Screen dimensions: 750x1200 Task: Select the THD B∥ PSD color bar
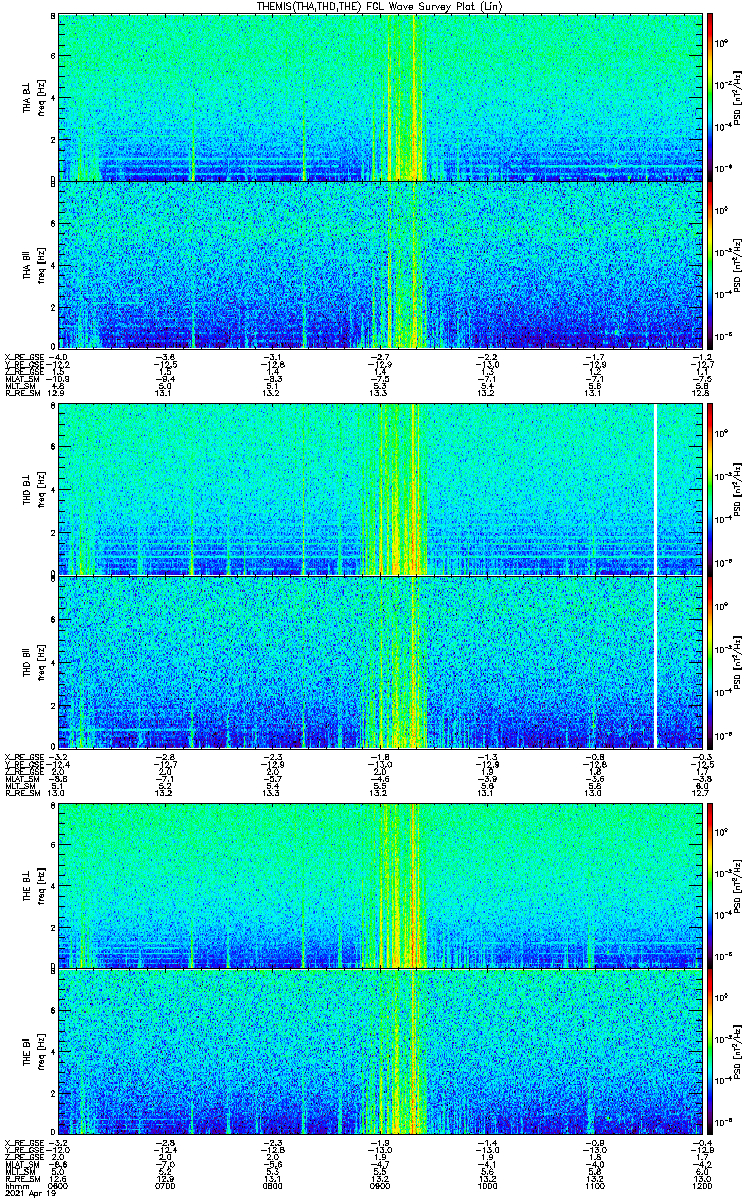[x=710, y=662]
